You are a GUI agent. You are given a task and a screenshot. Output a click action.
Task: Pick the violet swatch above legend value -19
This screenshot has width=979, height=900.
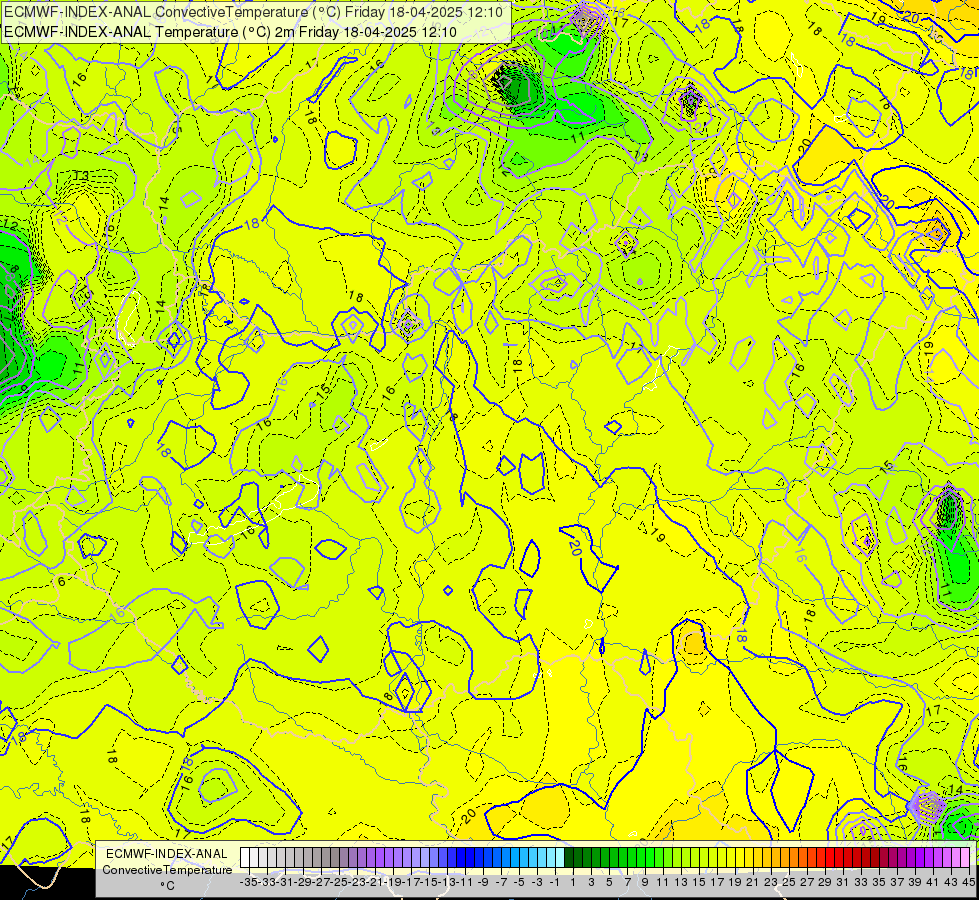(388, 858)
